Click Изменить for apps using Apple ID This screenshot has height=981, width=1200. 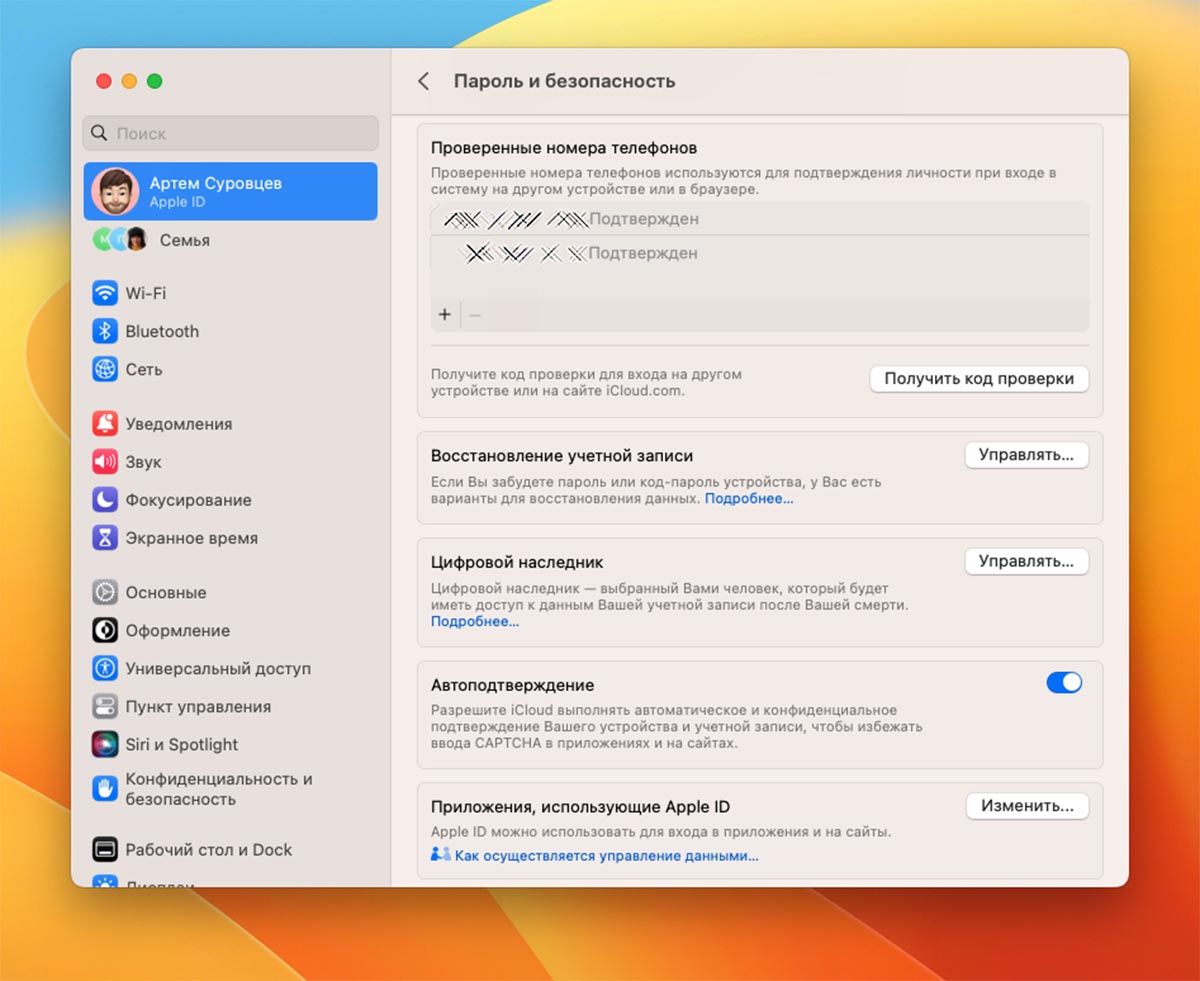pyautogui.click(x=1027, y=805)
